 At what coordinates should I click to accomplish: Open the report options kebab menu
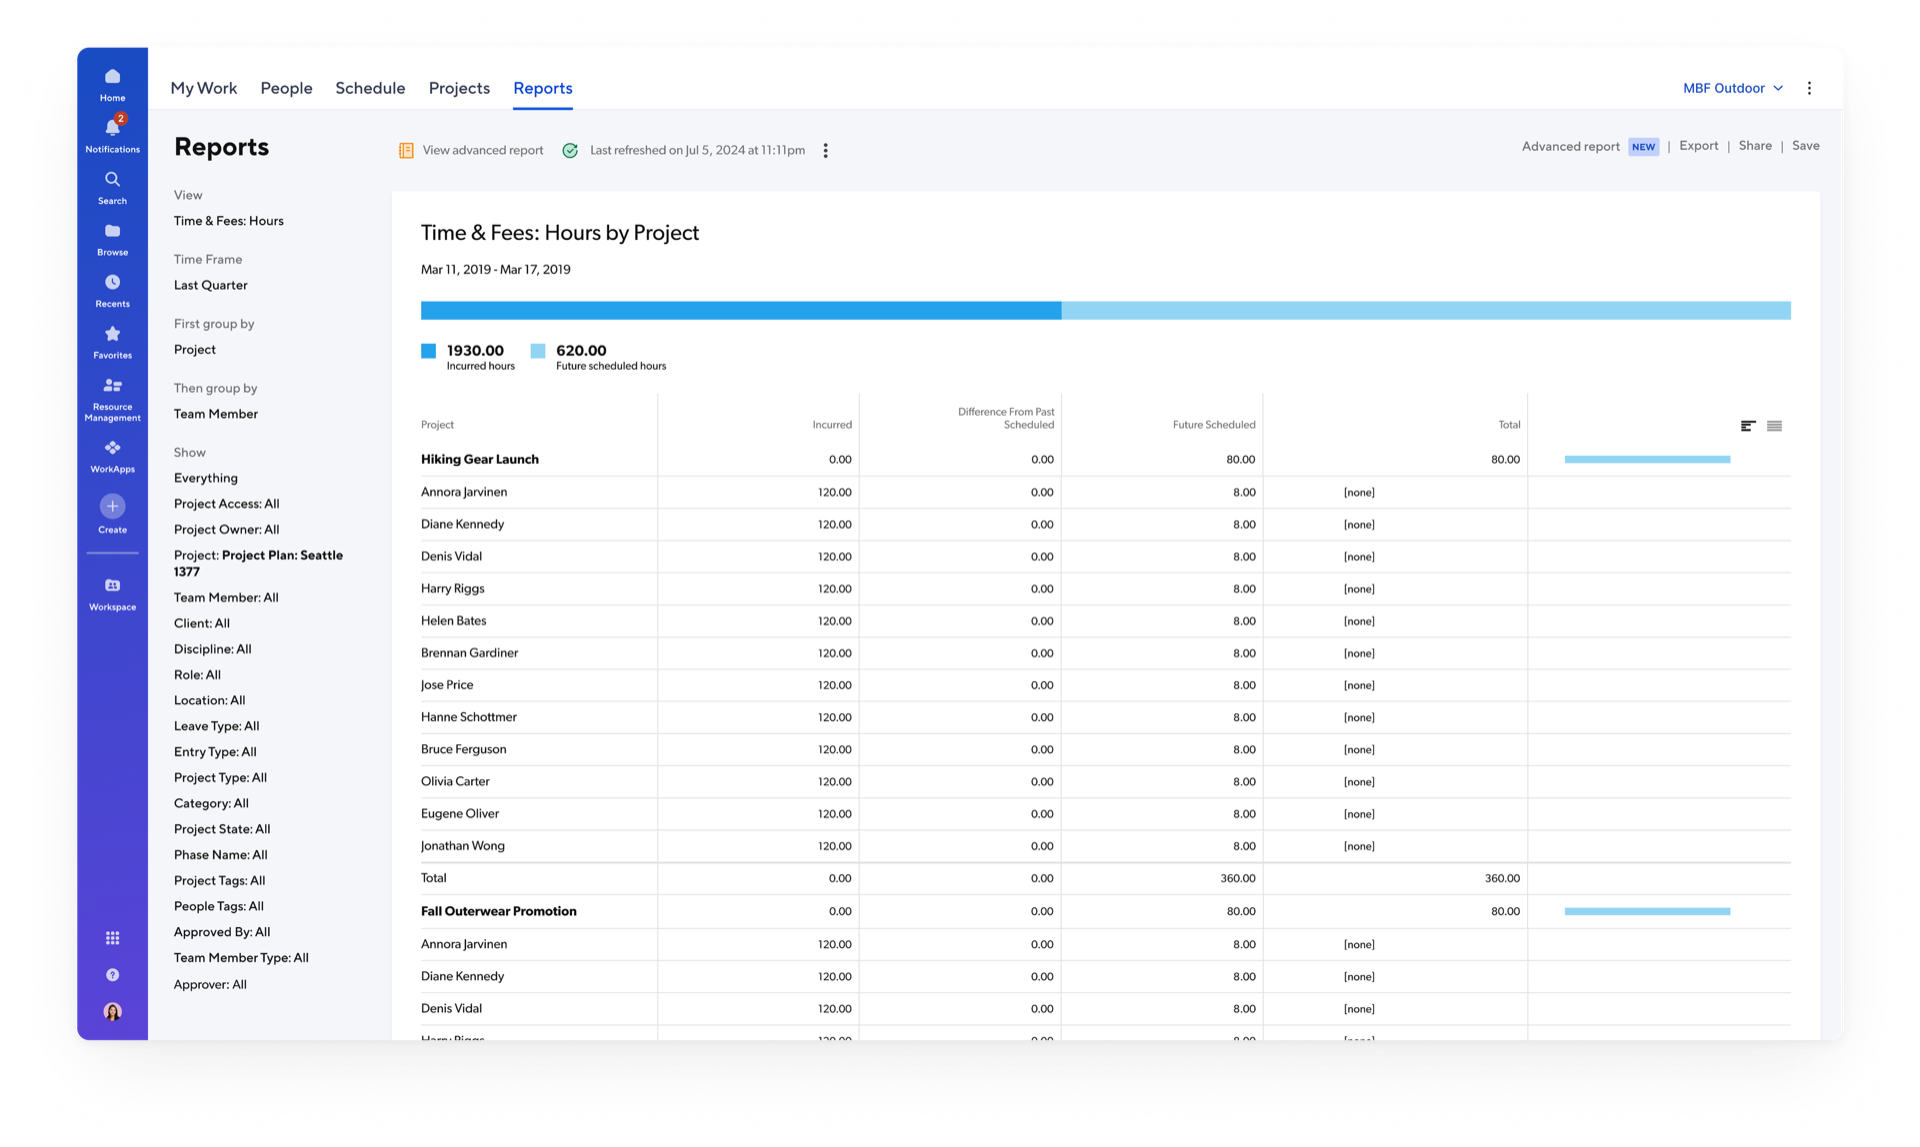[825, 150]
